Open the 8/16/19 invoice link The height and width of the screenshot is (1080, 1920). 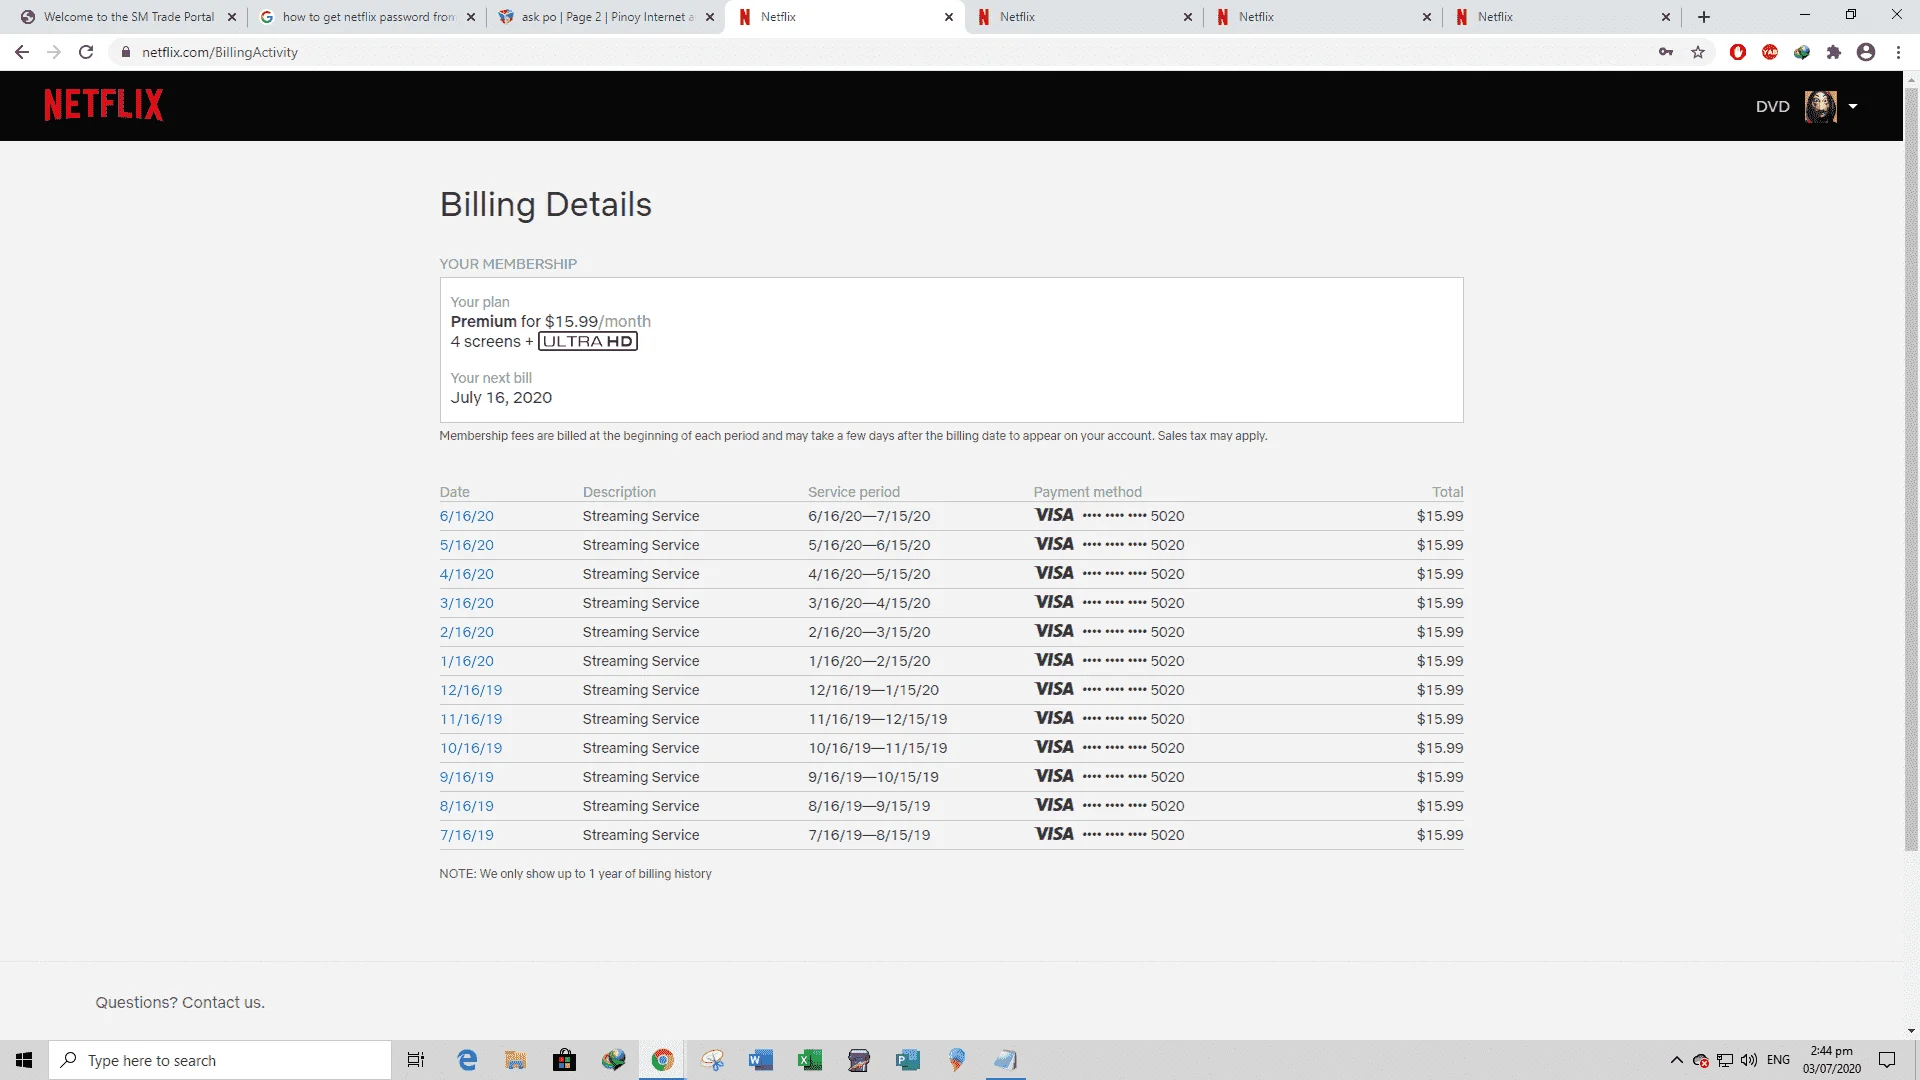coord(467,806)
